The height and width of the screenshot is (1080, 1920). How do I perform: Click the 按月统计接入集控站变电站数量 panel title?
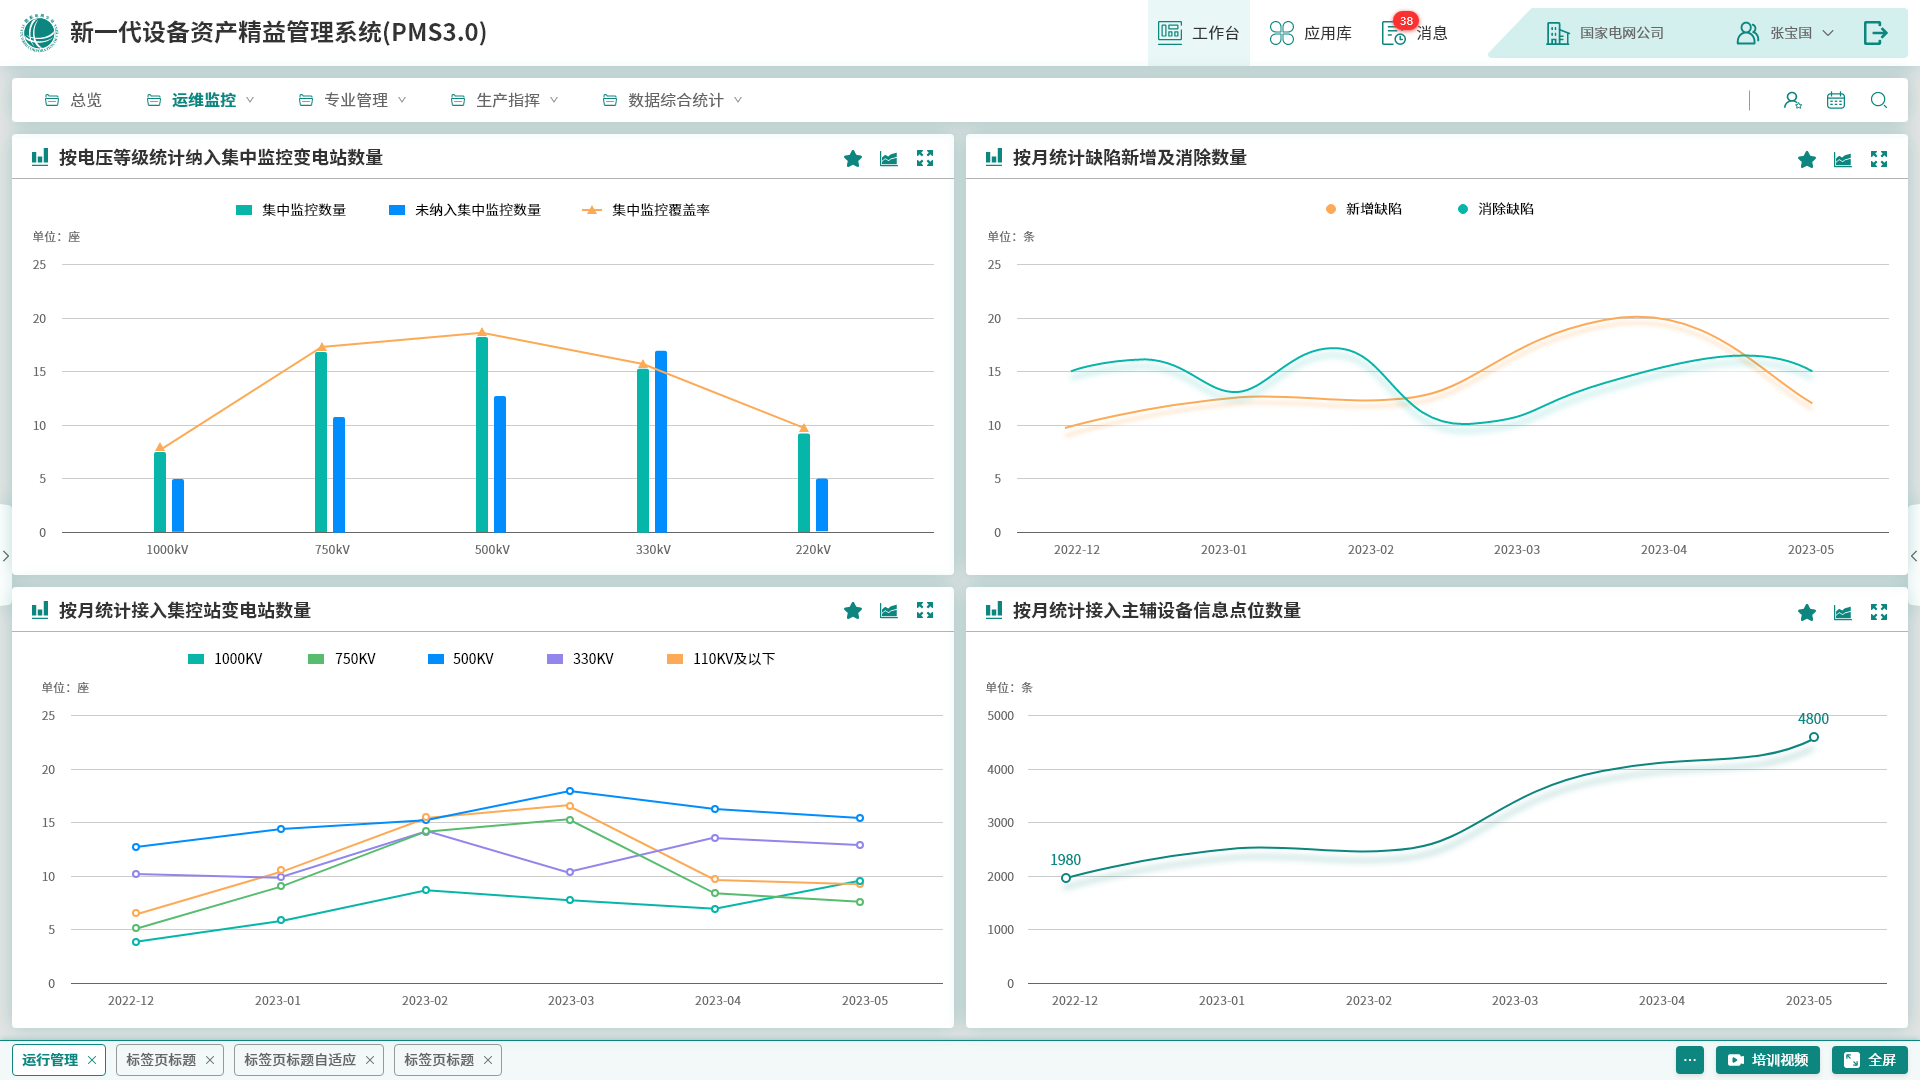pyautogui.click(x=185, y=611)
